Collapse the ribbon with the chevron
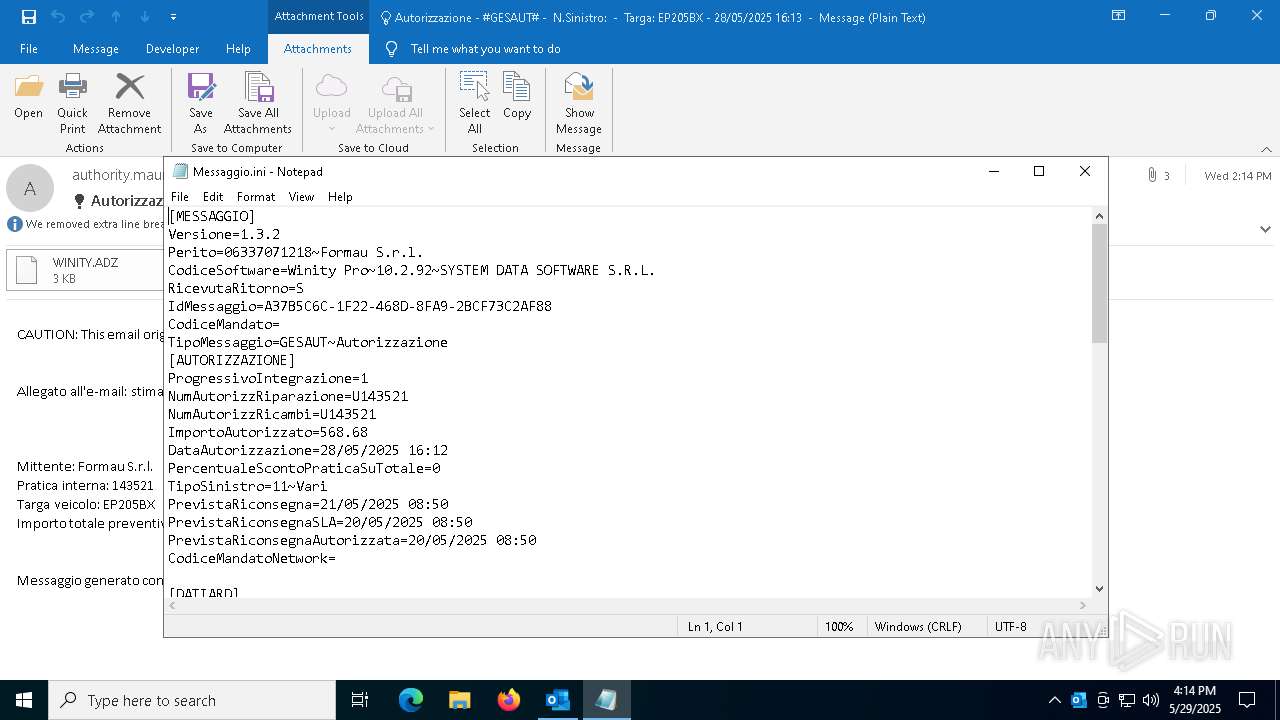1280x720 pixels. coord(1266,149)
